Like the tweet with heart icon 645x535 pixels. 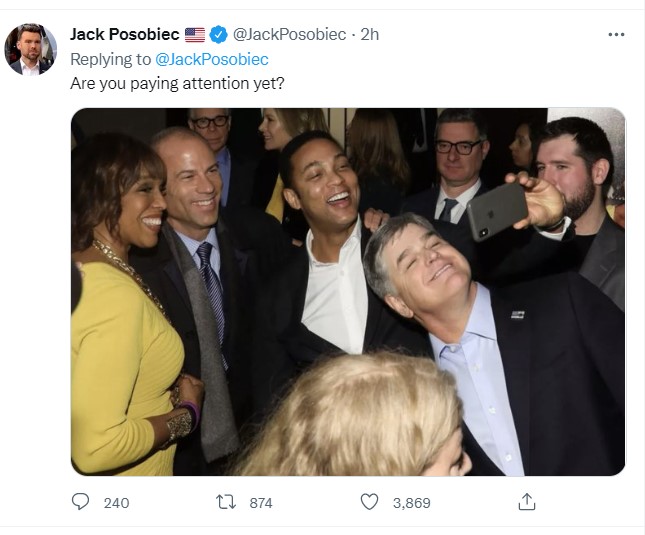(369, 502)
